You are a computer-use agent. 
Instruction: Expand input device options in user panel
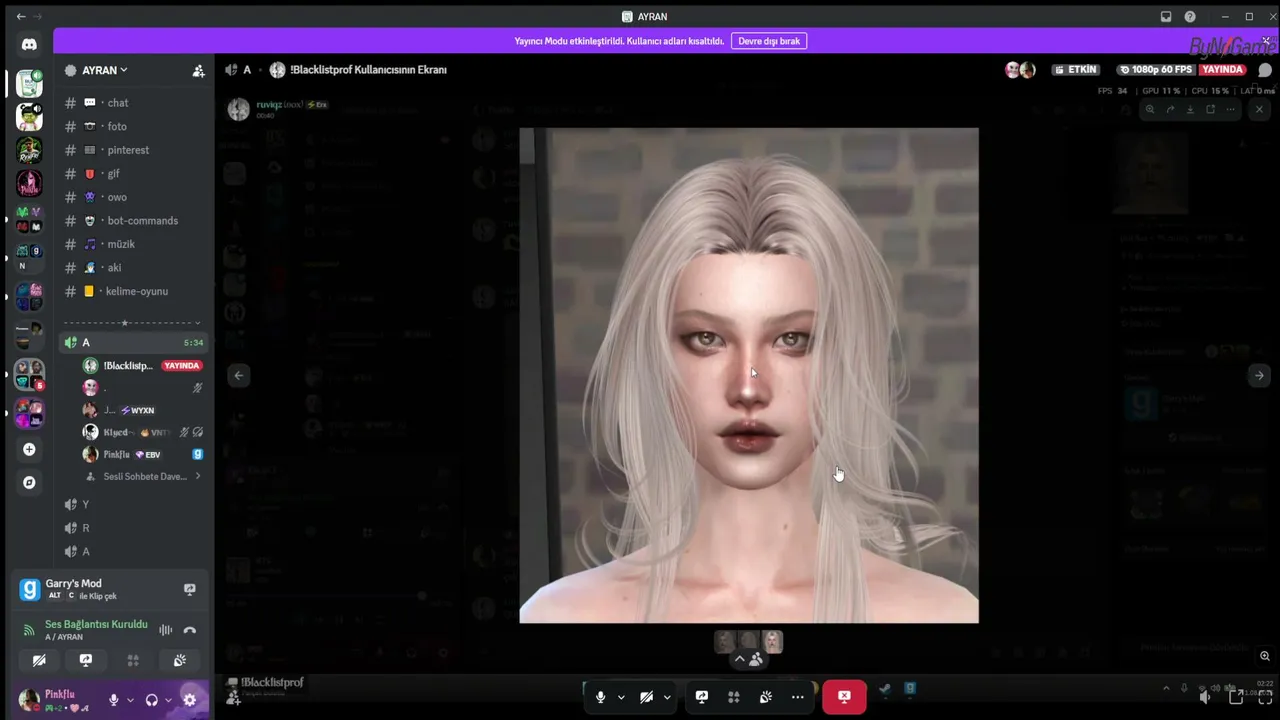point(130,700)
